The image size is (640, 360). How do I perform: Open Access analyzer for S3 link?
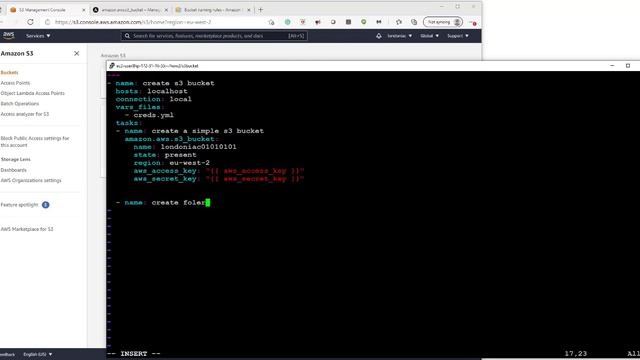pyautogui.click(x=24, y=114)
